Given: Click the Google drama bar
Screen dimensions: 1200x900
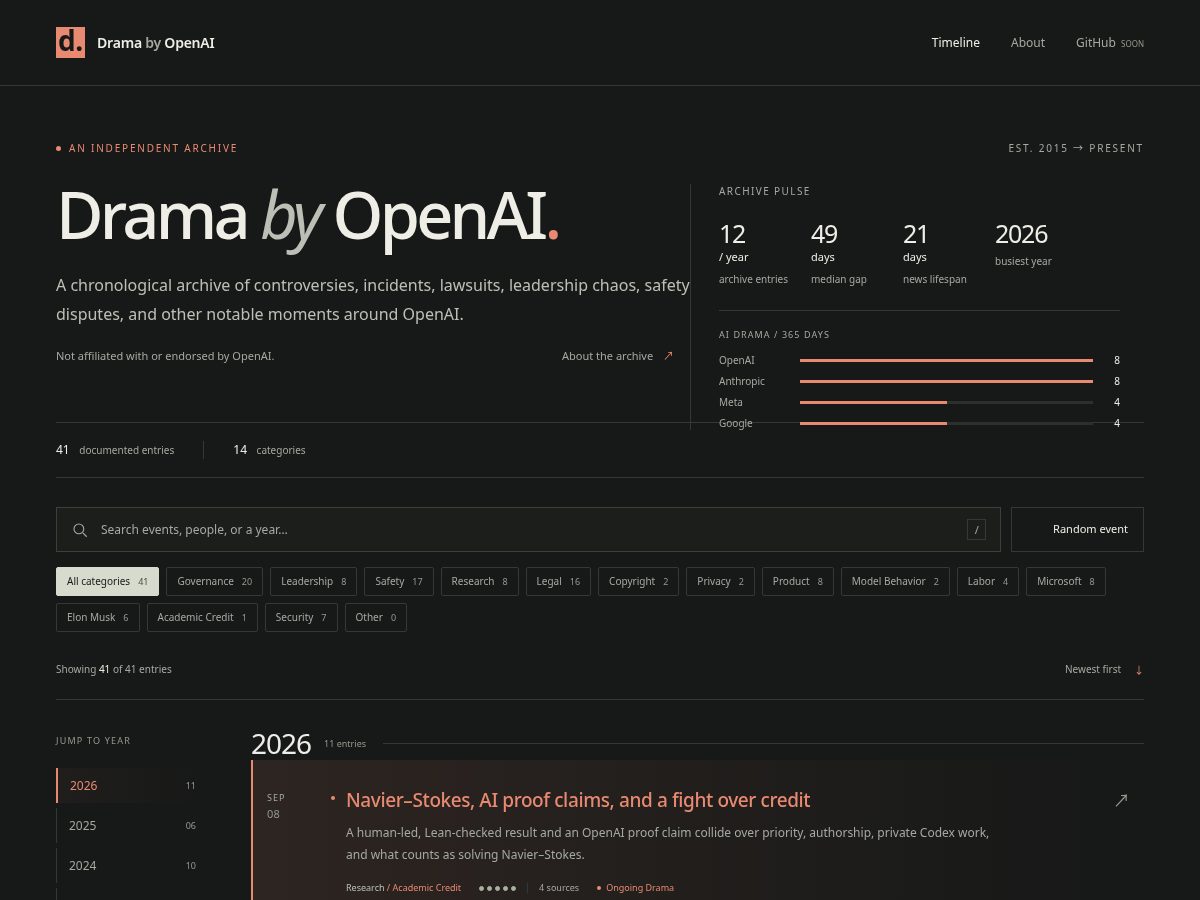Looking at the screenshot, I should [946, 423].
